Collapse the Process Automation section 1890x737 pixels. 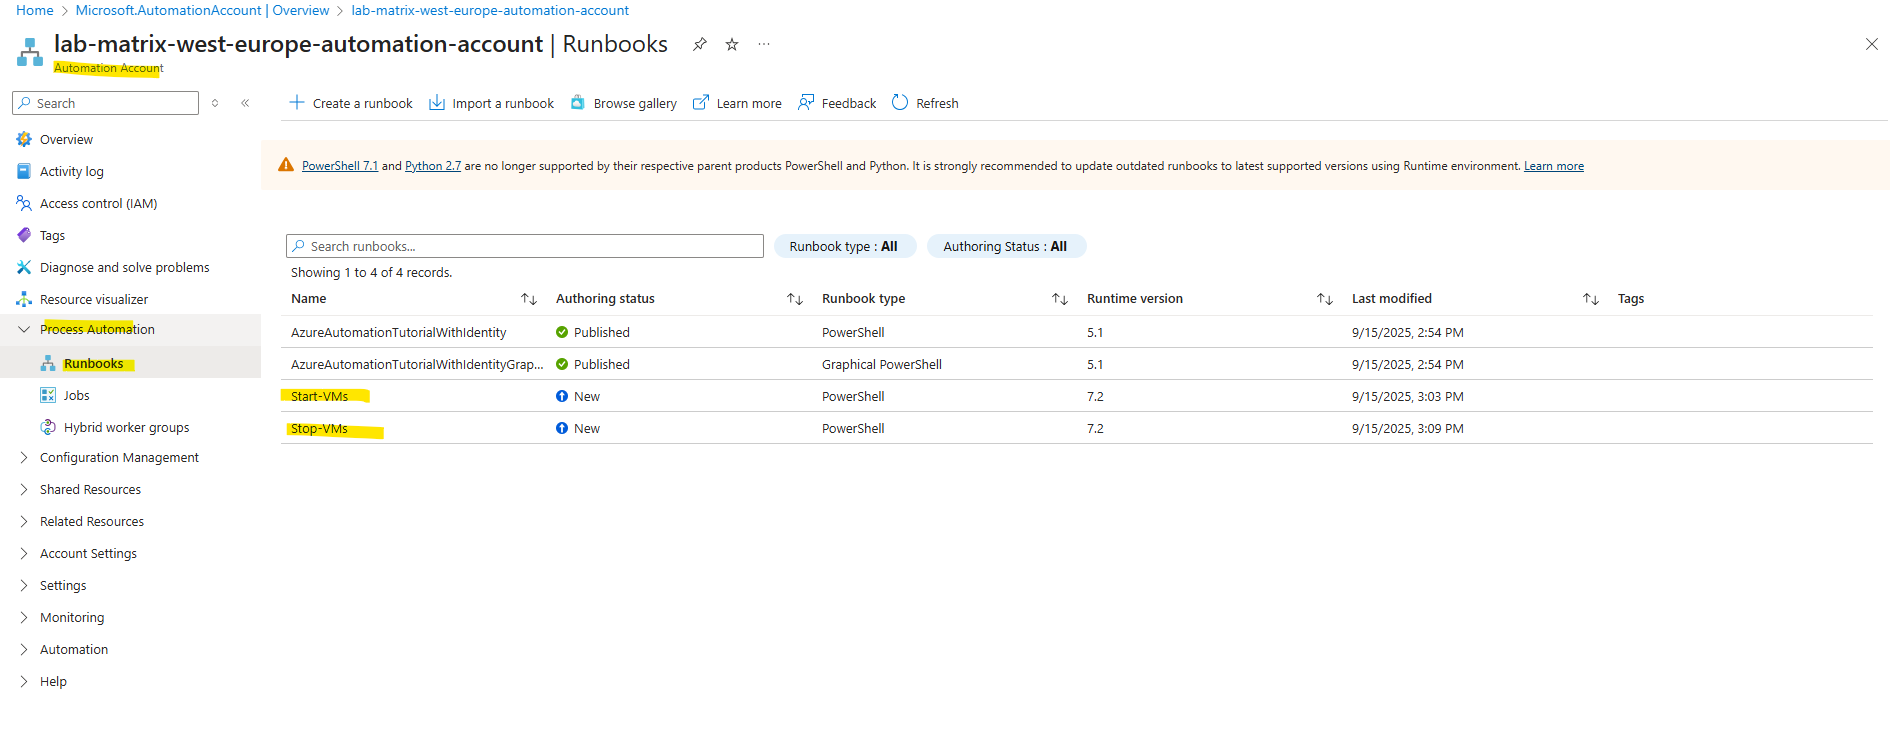(x=24, y=329)
